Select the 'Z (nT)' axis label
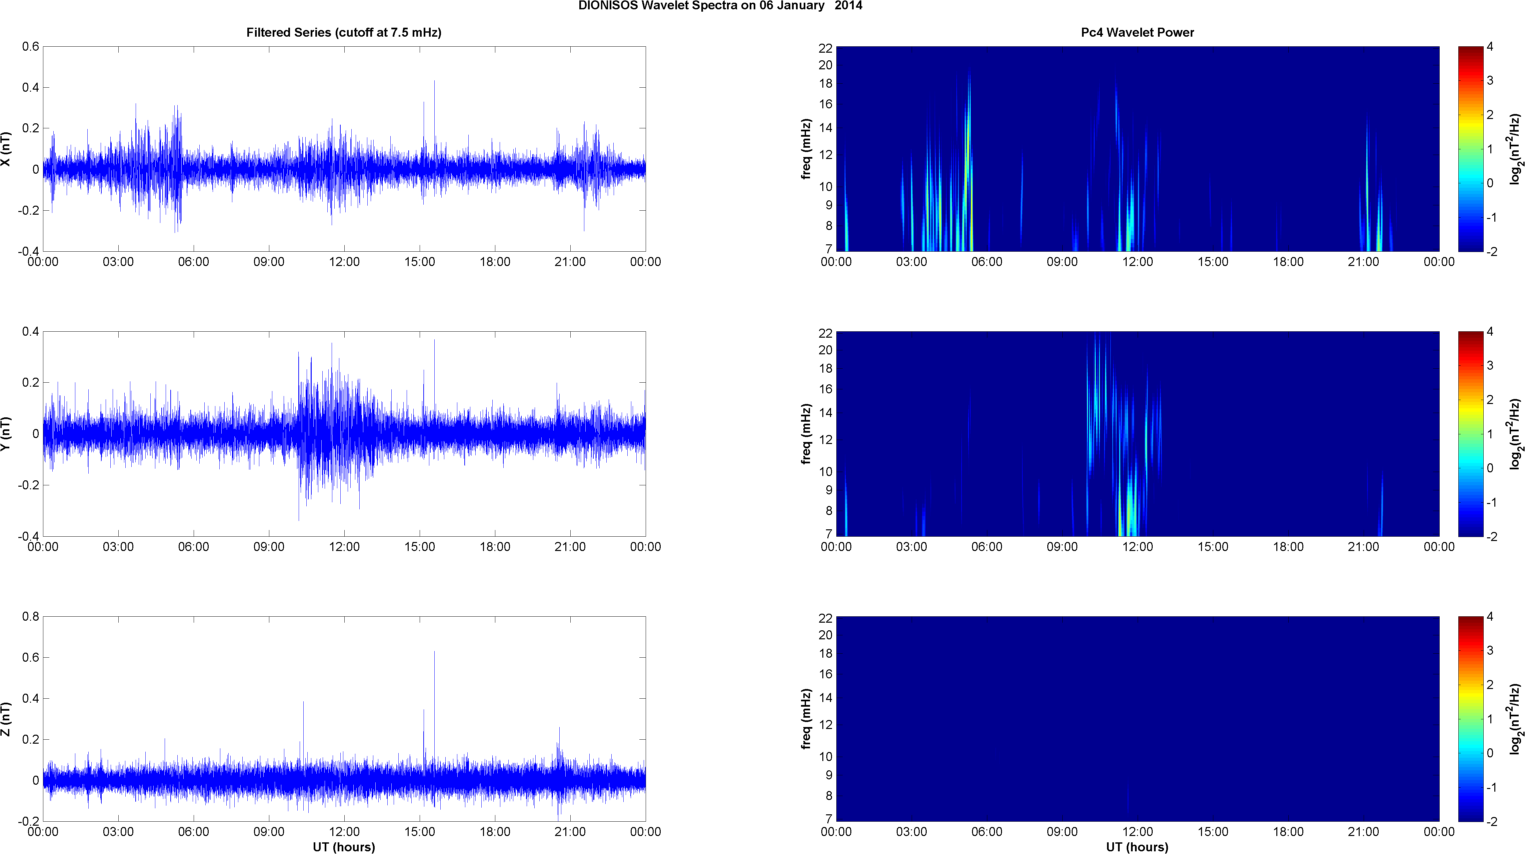Viewport: 1525px width, 854px height. 6,719
